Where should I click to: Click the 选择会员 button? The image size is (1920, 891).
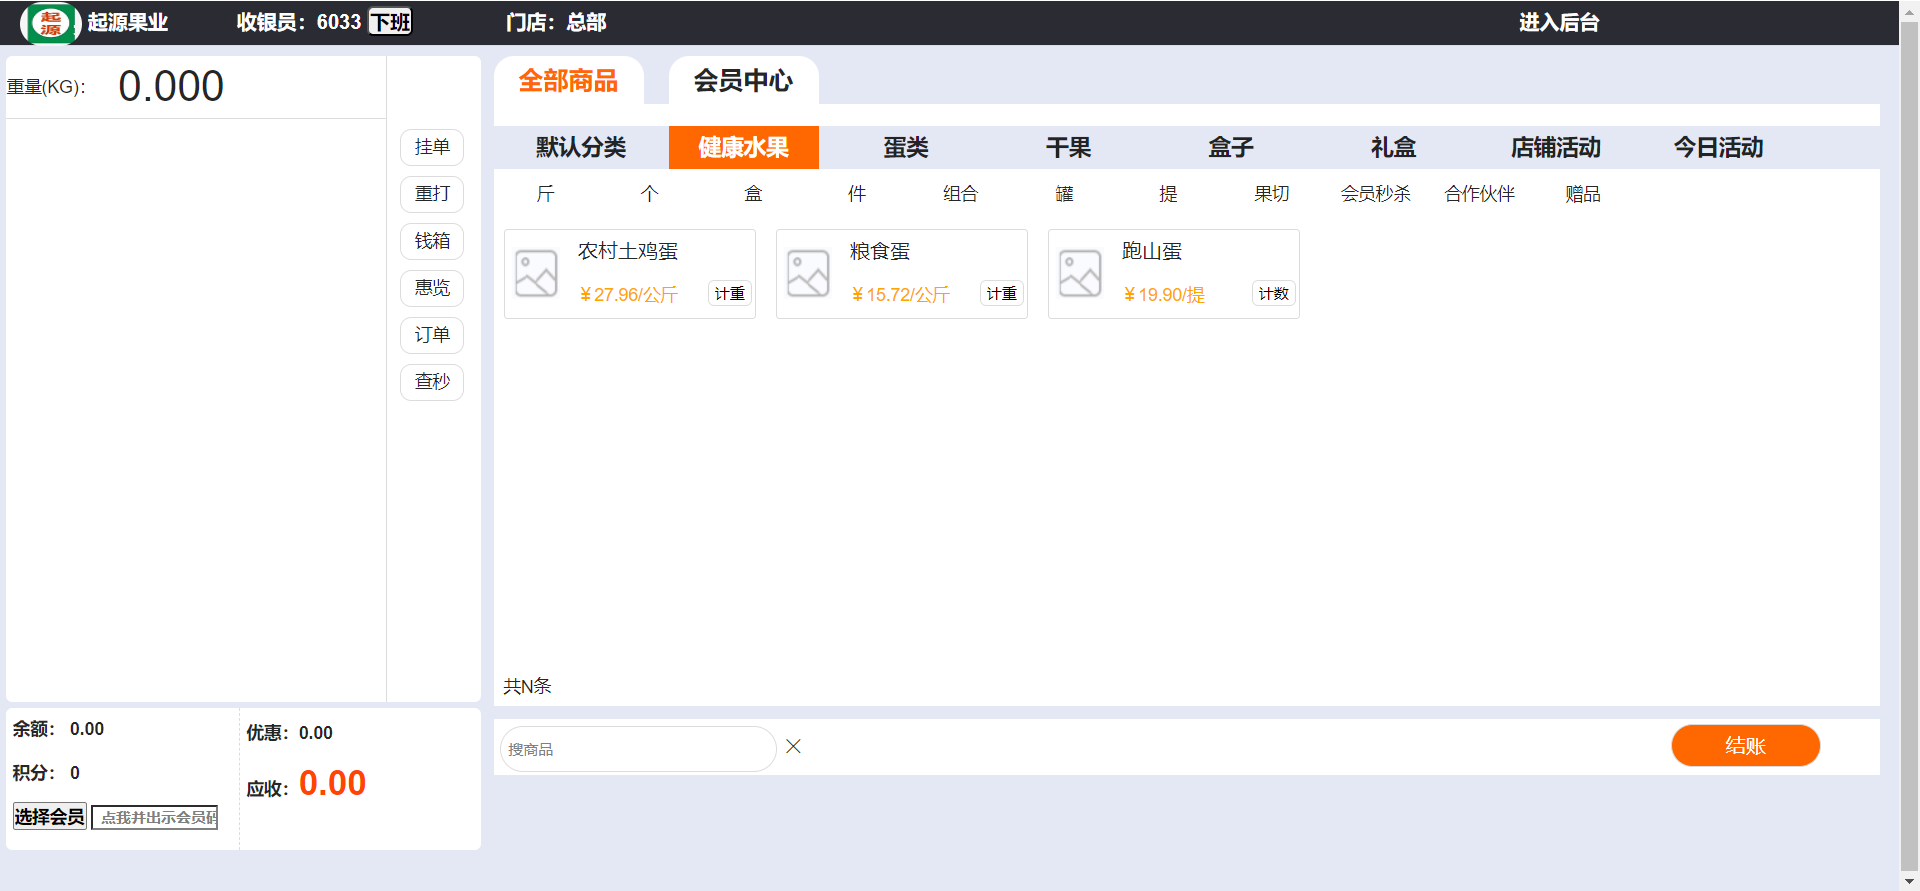click(x=49, y=817)
